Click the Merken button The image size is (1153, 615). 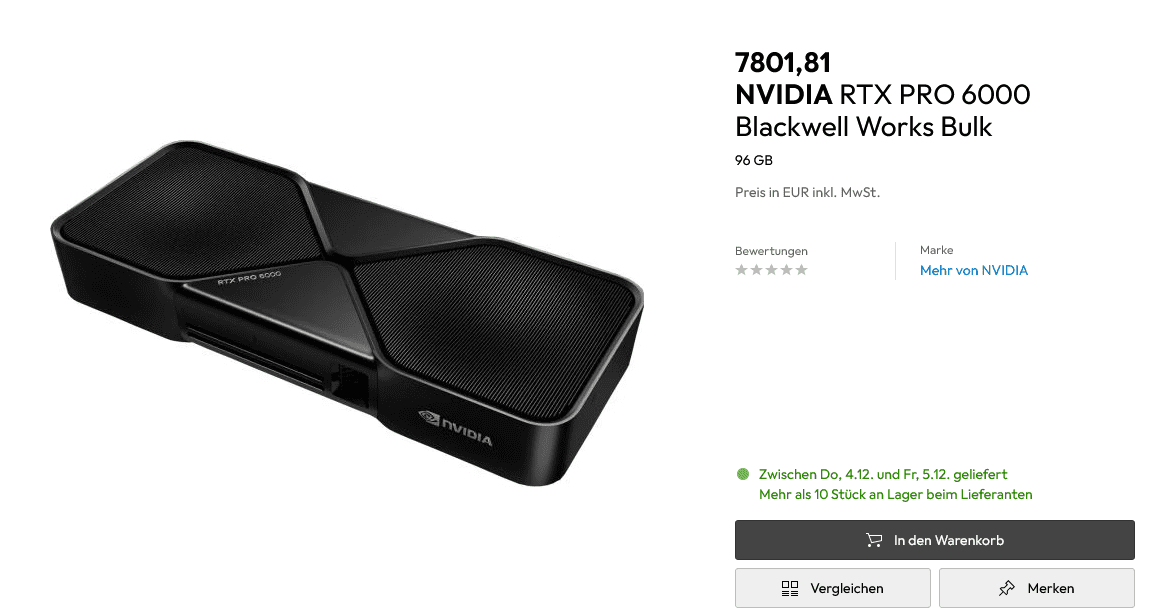tap(1037, 589)
